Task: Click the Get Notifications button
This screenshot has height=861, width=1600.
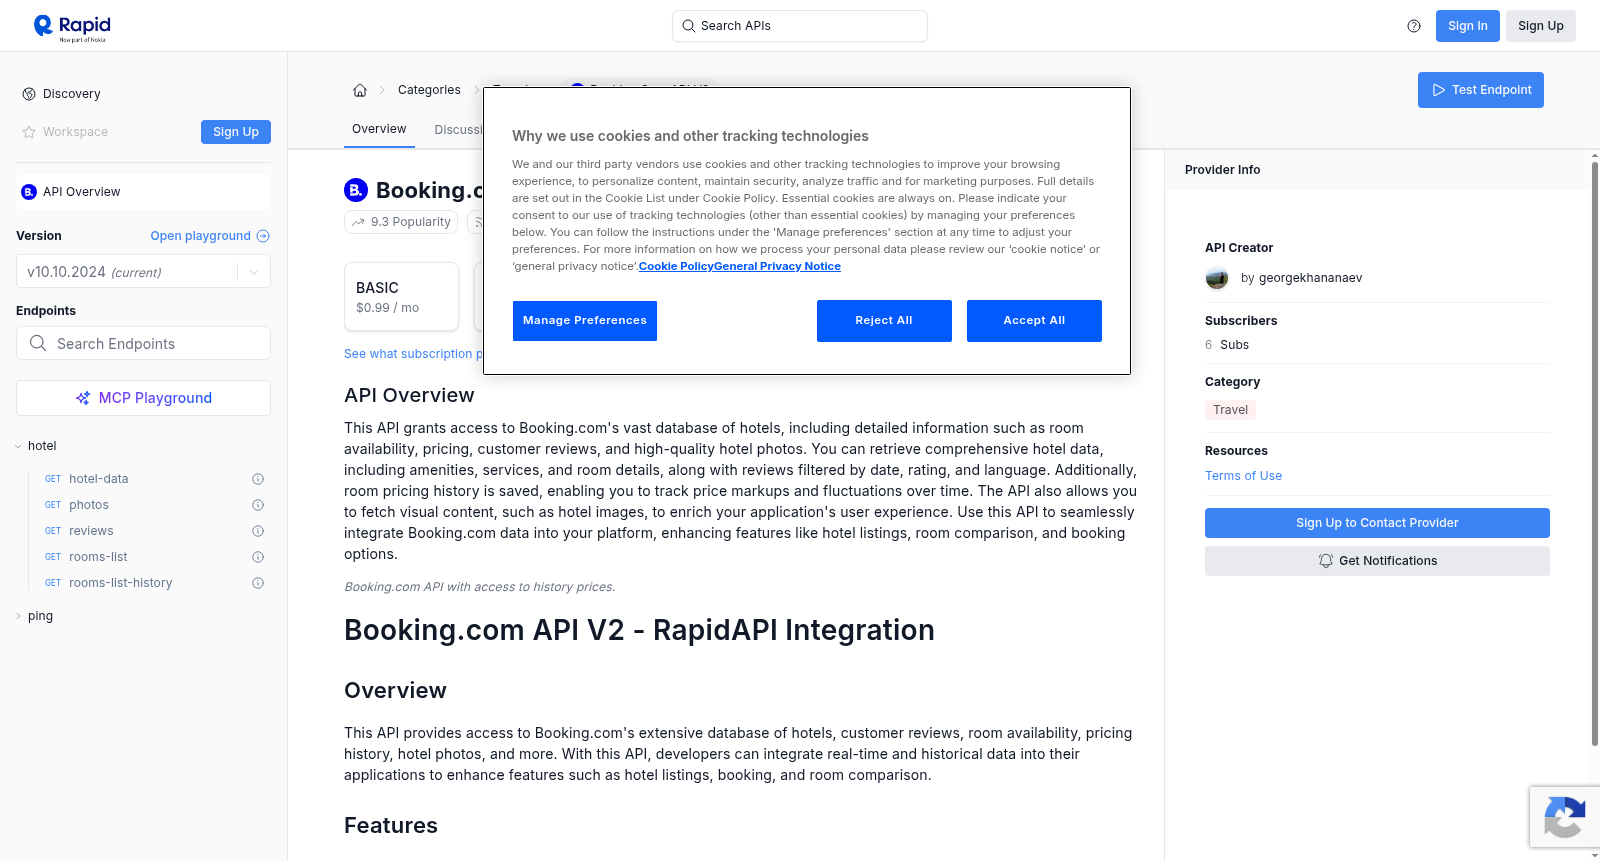Action: [x=1377, y=561]
